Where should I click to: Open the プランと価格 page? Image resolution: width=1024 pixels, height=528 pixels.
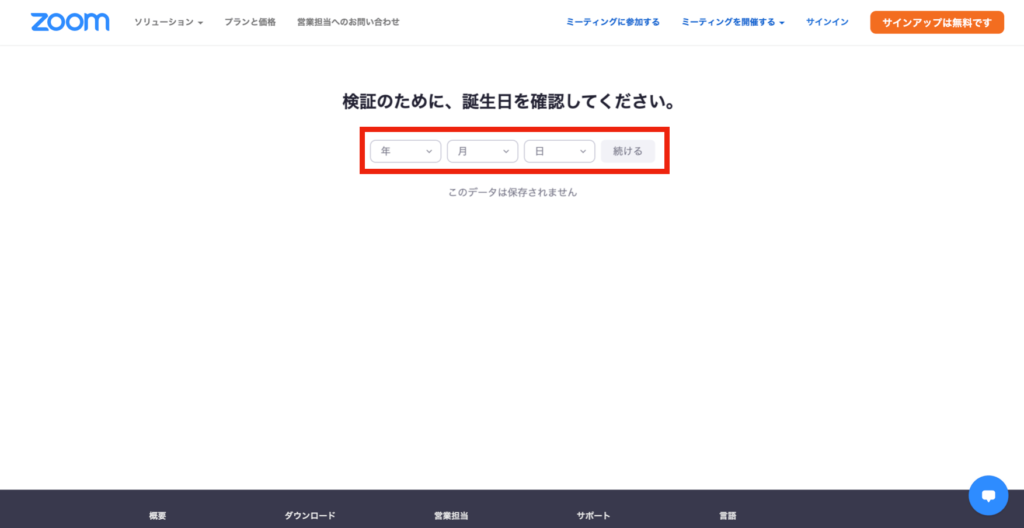click(x=250, y=22)
